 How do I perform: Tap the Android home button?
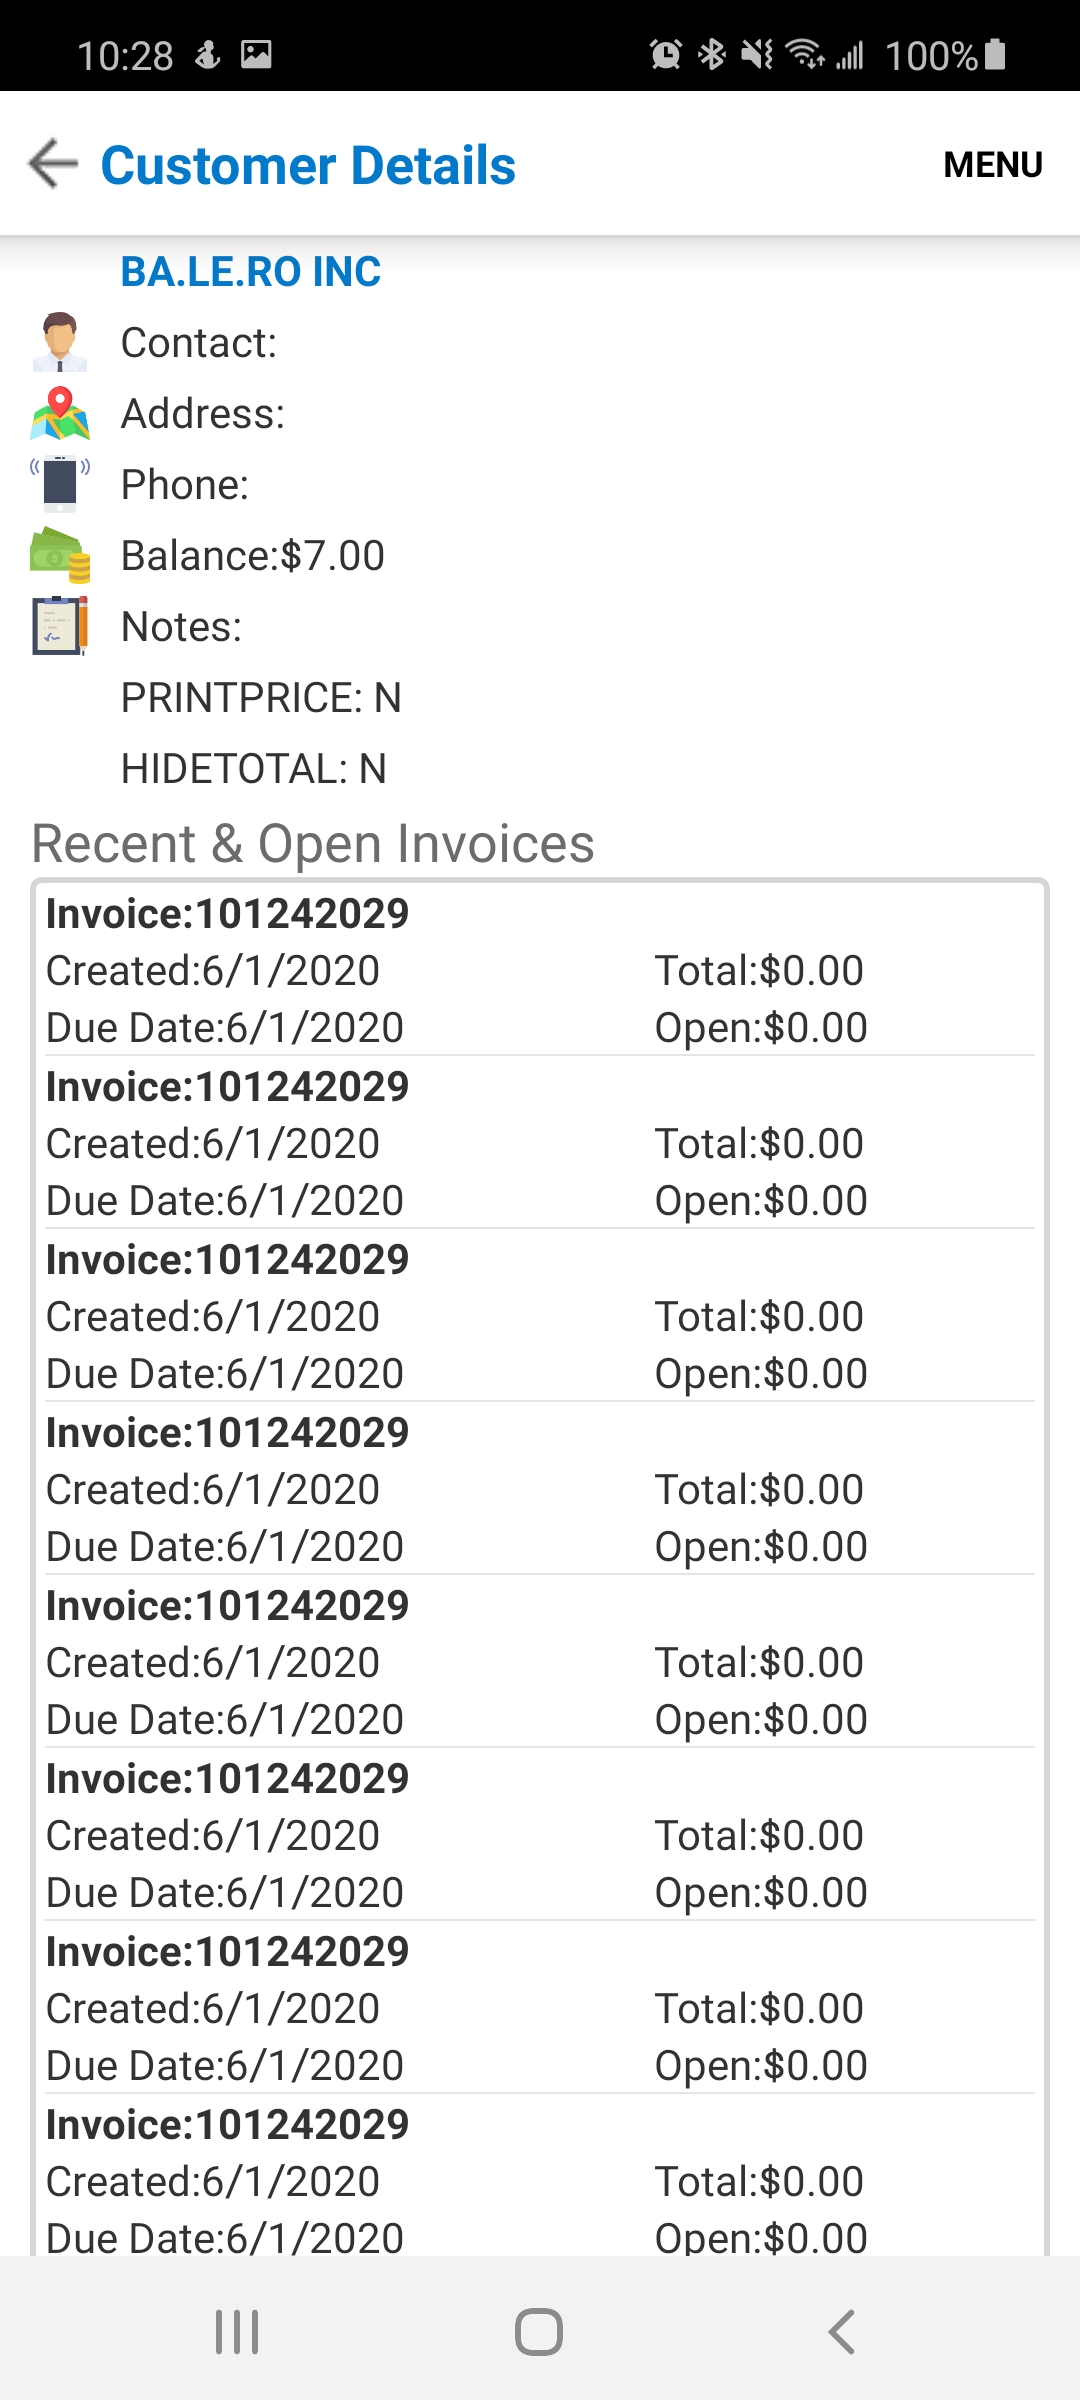point(539,2332)
